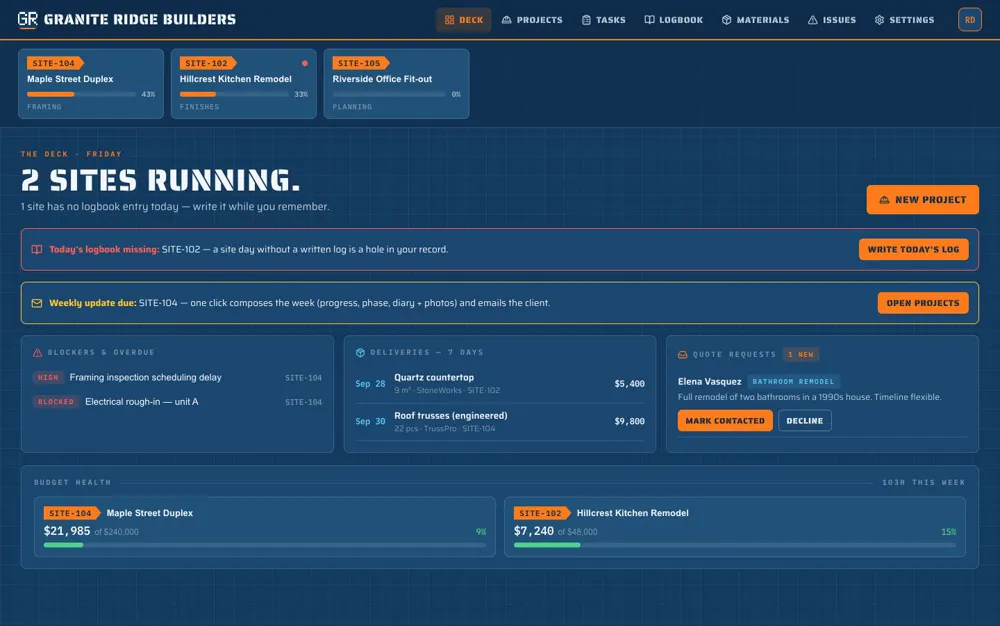This screenshot has width=1000, height=626.
Task: Open the RD user avatar
Action: pos(969,20)
